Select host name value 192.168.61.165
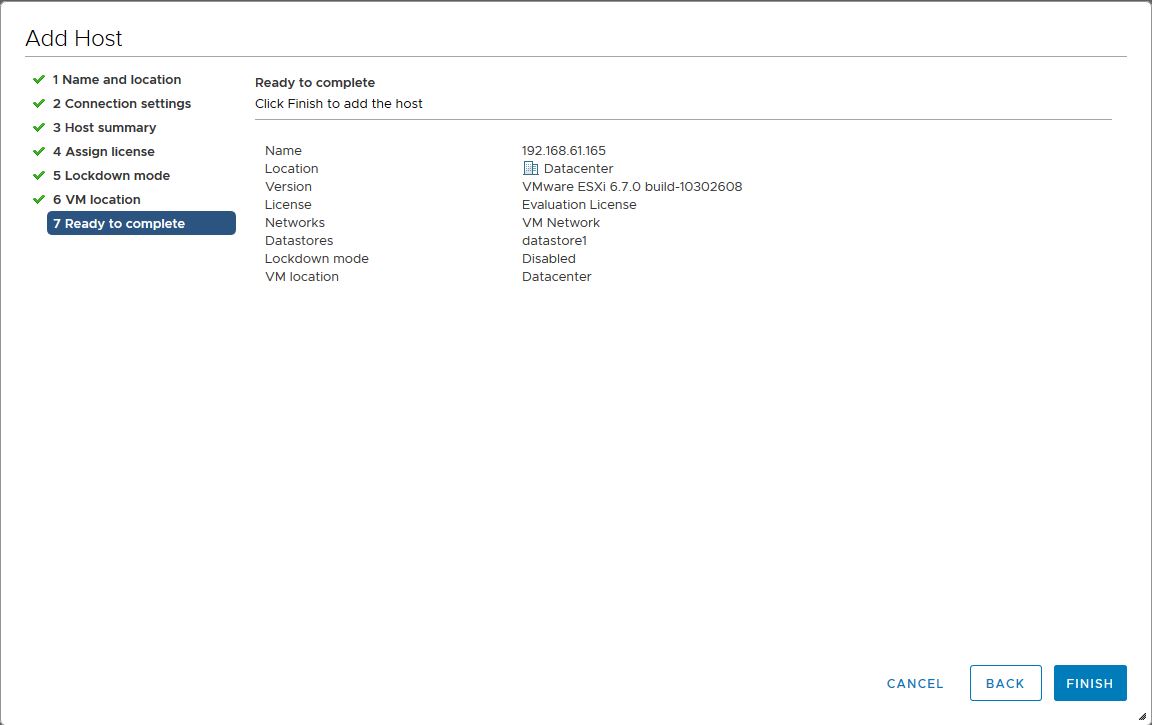The width and height of the screenshot is (1152, 725). 564,151
